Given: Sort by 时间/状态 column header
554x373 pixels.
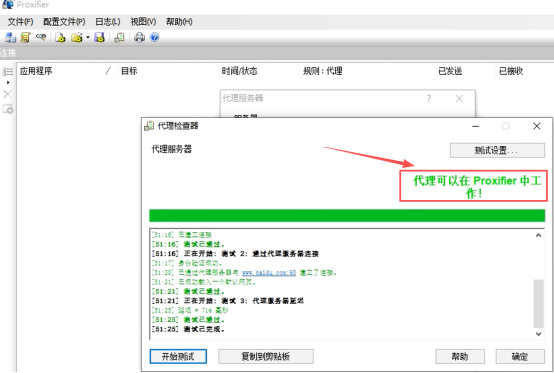Looking at the screenshot, I should click(x=239, y=71).
